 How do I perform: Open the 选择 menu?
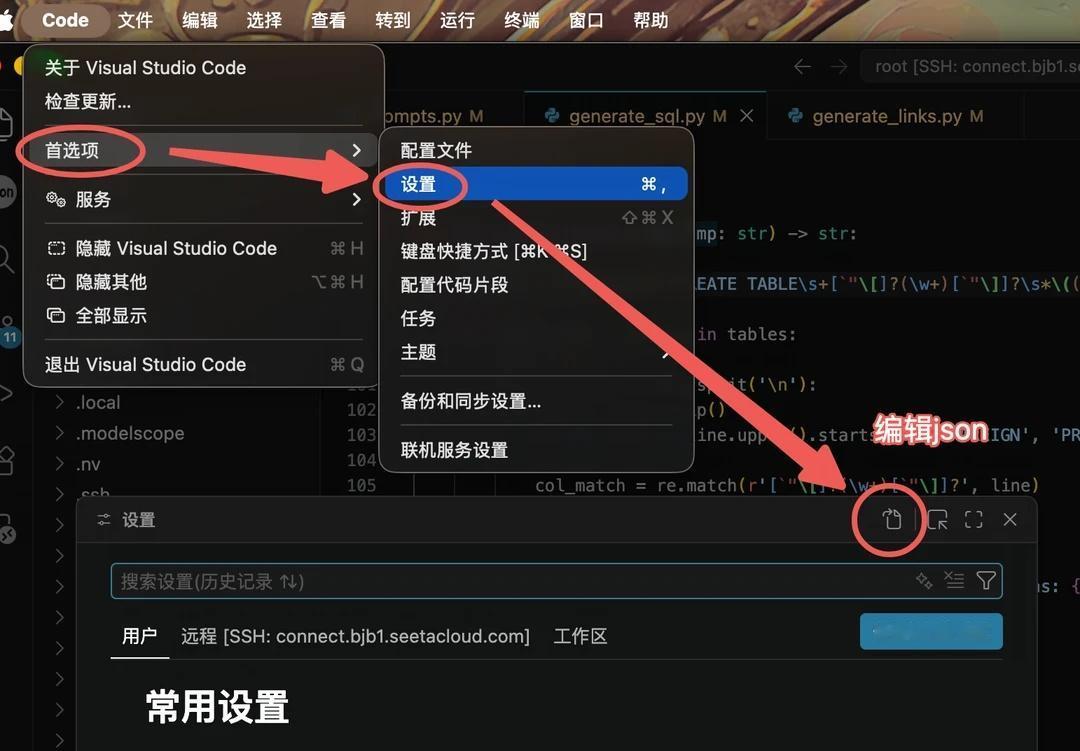point(264,20)
